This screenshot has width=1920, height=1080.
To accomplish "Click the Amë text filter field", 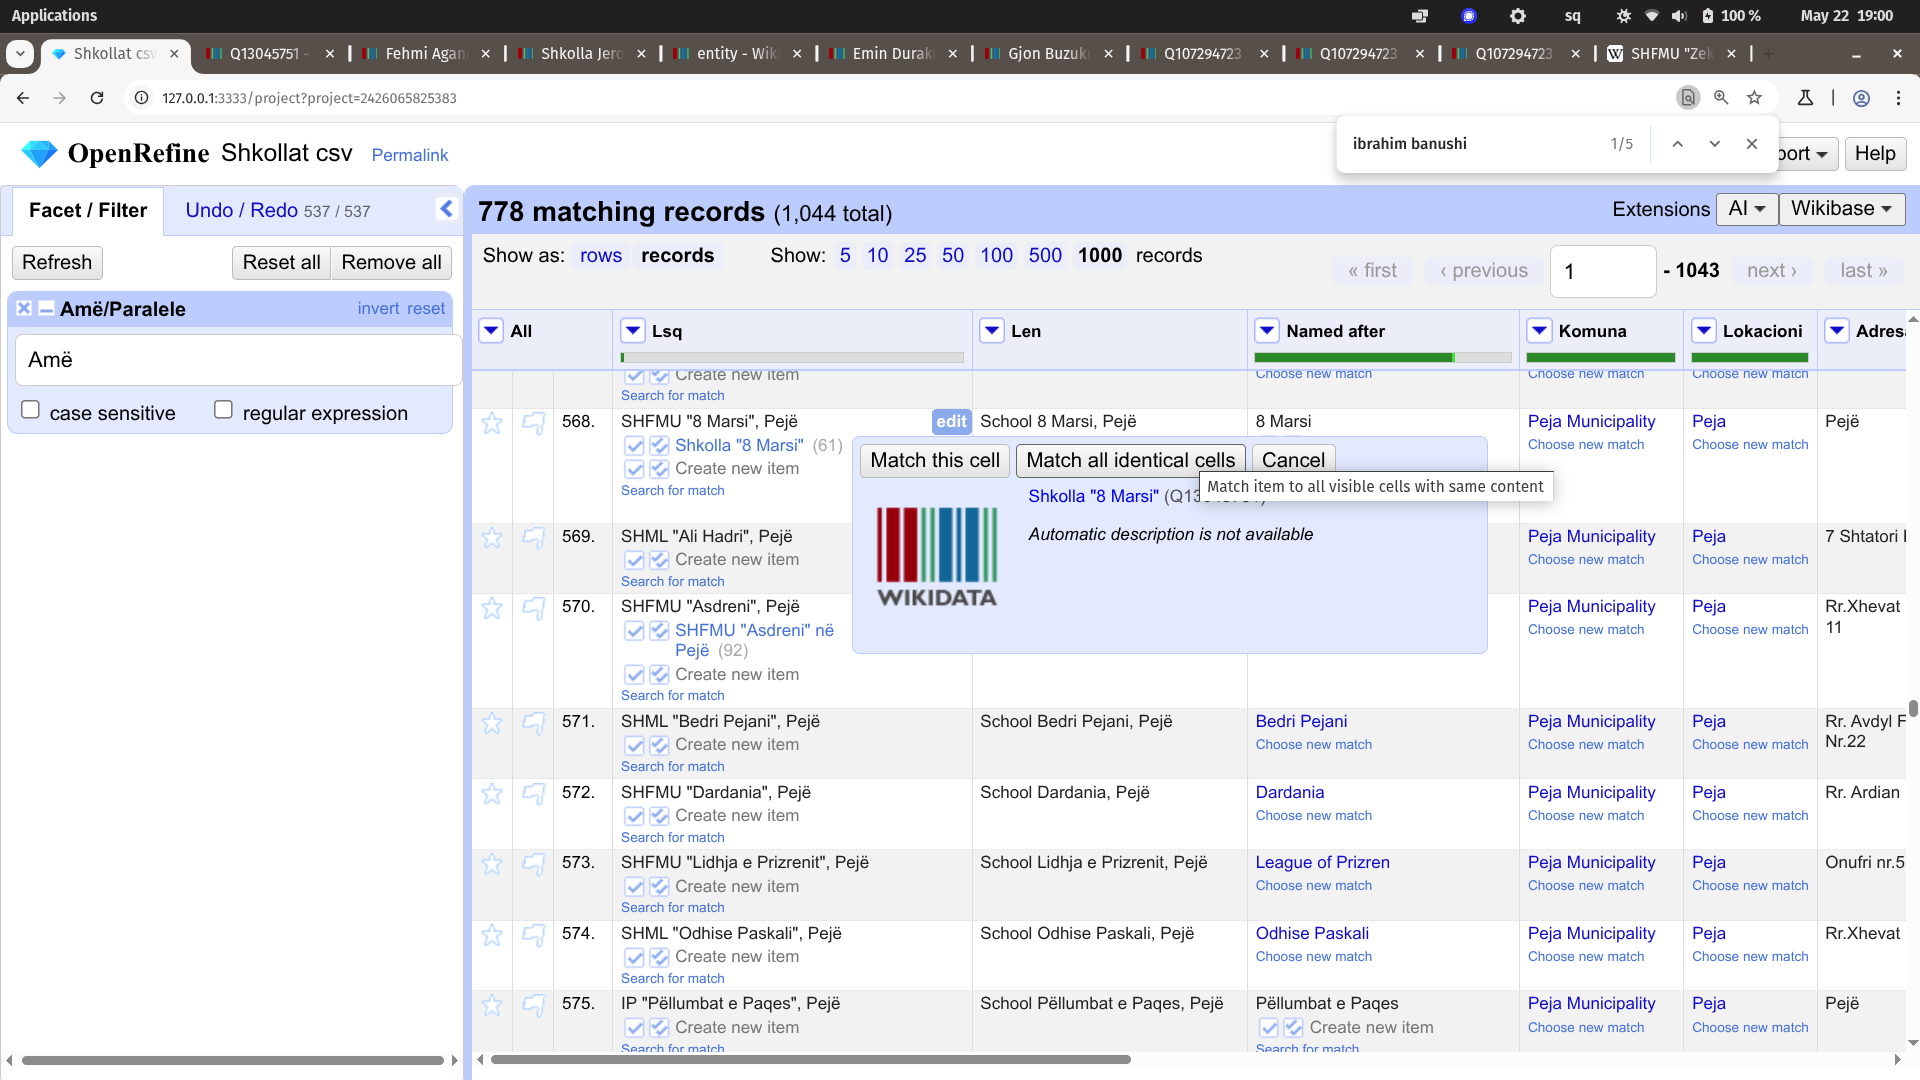I will [x=238, y=360].
